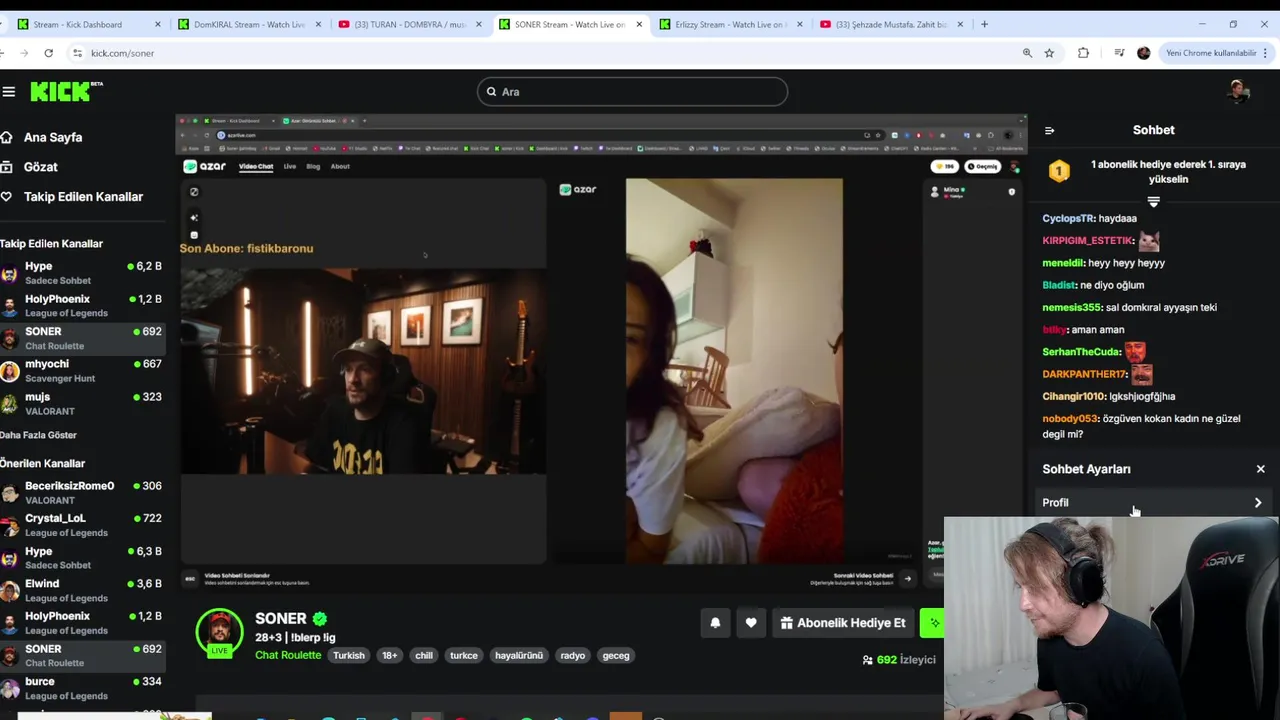Click the Kick logo

pyautogui.click(x=66, y=92)
